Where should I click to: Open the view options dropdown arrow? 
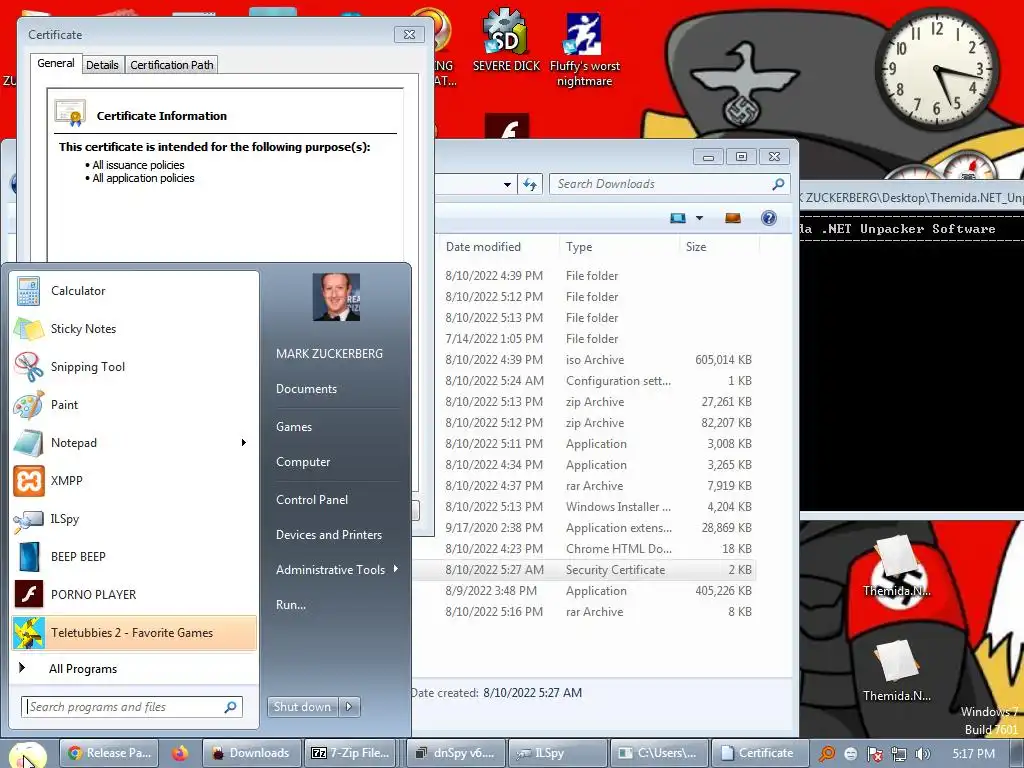tap(699, 218)
